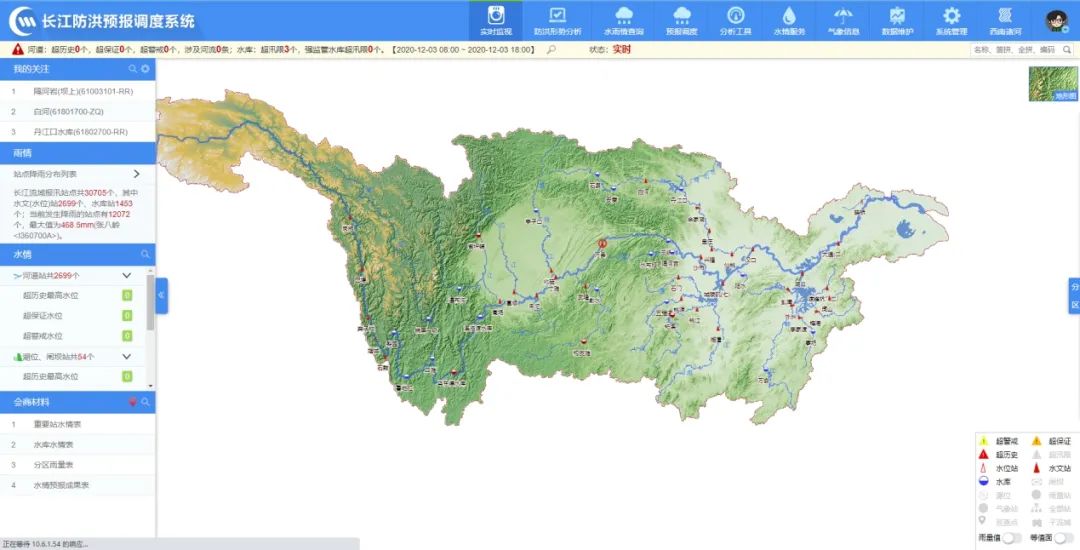This screenshot has height=550, width=1080.
Task: Click the settings gear in 我的关注 header
Action: pyautogui.click(x=145, y=69)
